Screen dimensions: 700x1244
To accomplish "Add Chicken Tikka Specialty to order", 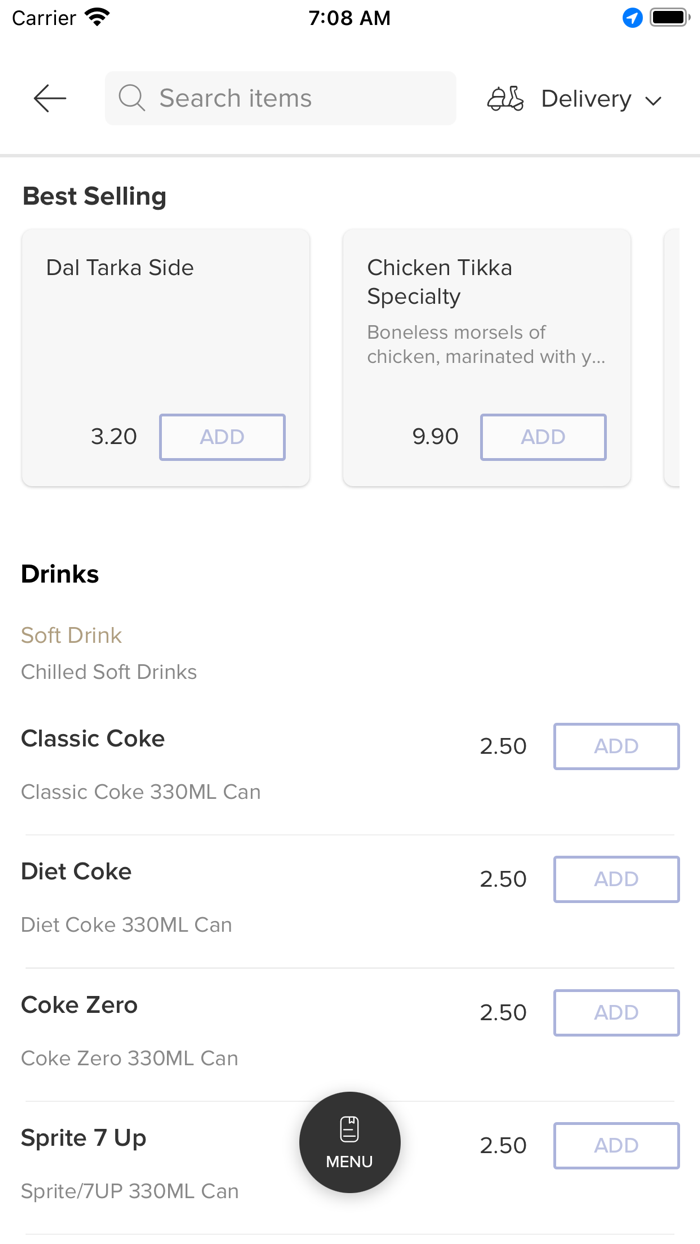I will pos(543,437).
